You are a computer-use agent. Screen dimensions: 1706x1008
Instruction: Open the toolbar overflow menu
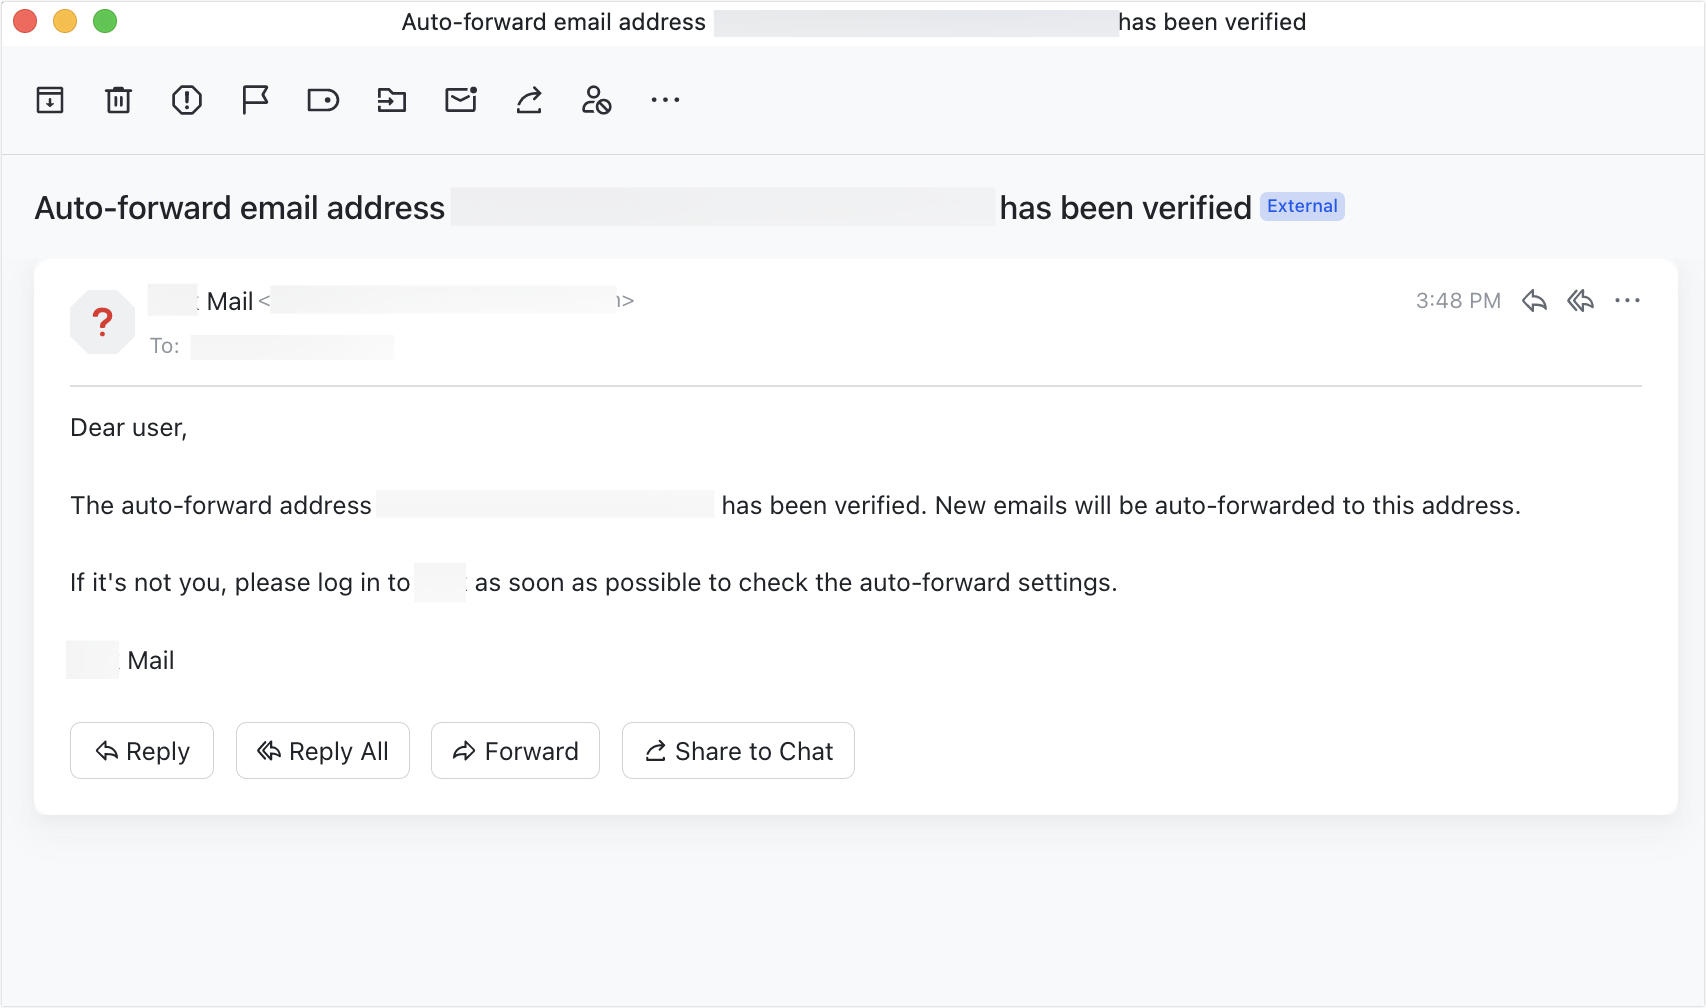pos(664,100)
